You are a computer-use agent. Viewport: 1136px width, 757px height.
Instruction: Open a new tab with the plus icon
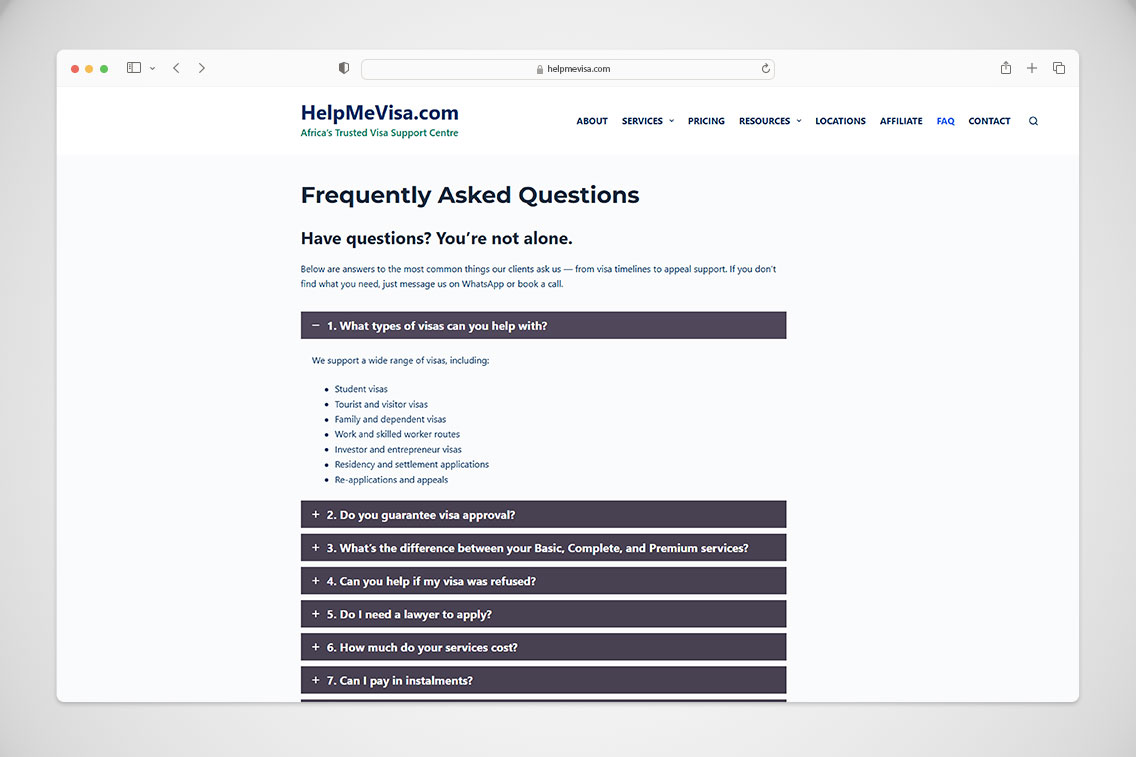[1032, 68]
